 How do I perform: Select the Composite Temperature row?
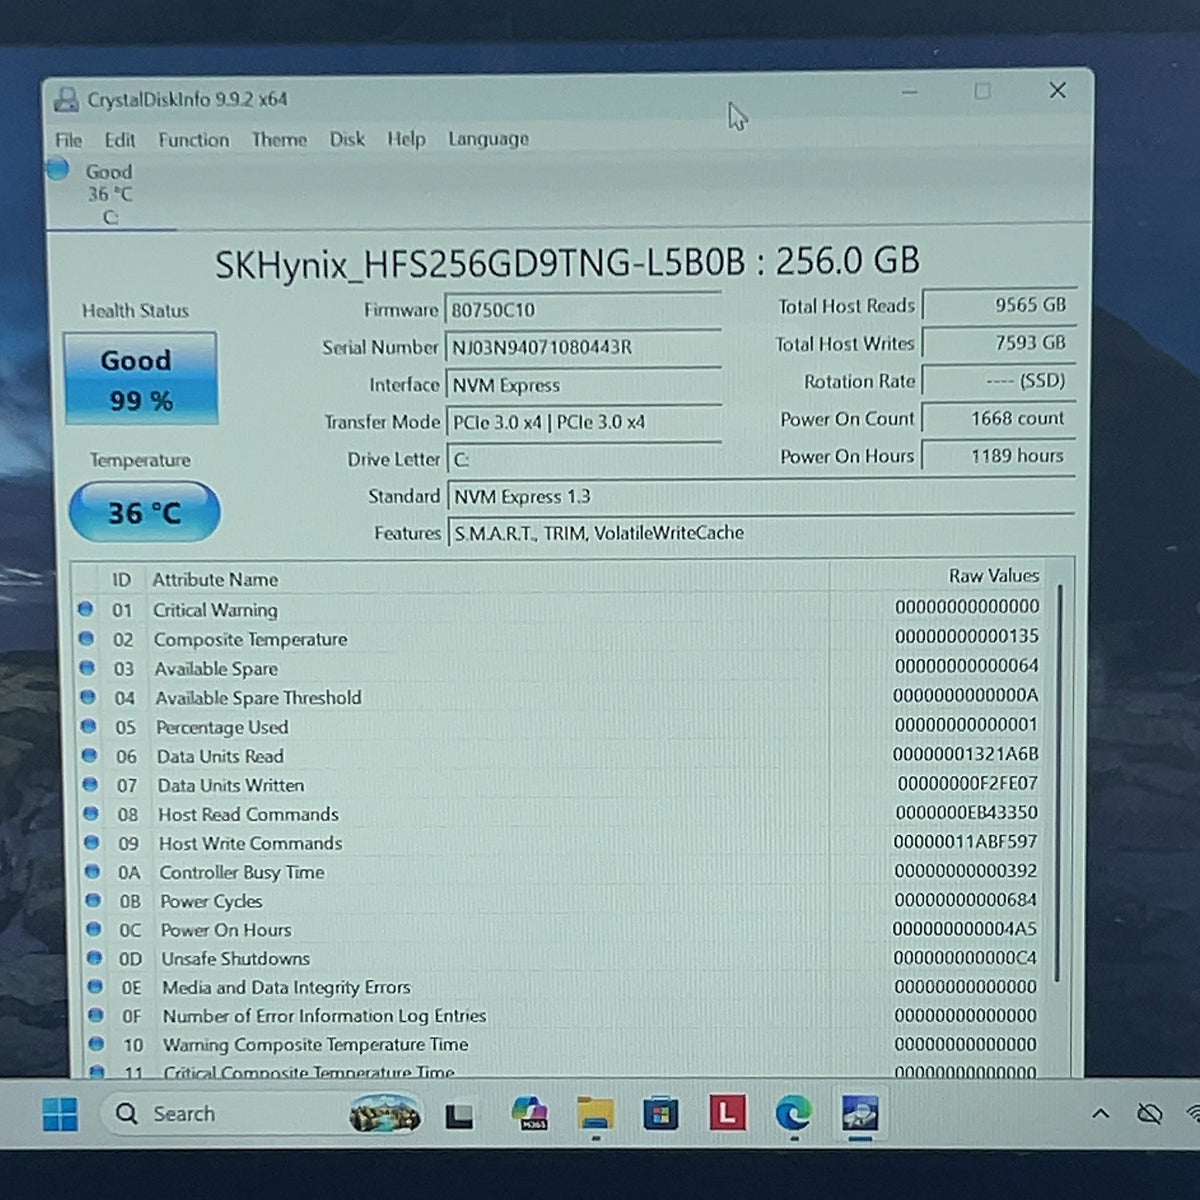tap(560, 638)
